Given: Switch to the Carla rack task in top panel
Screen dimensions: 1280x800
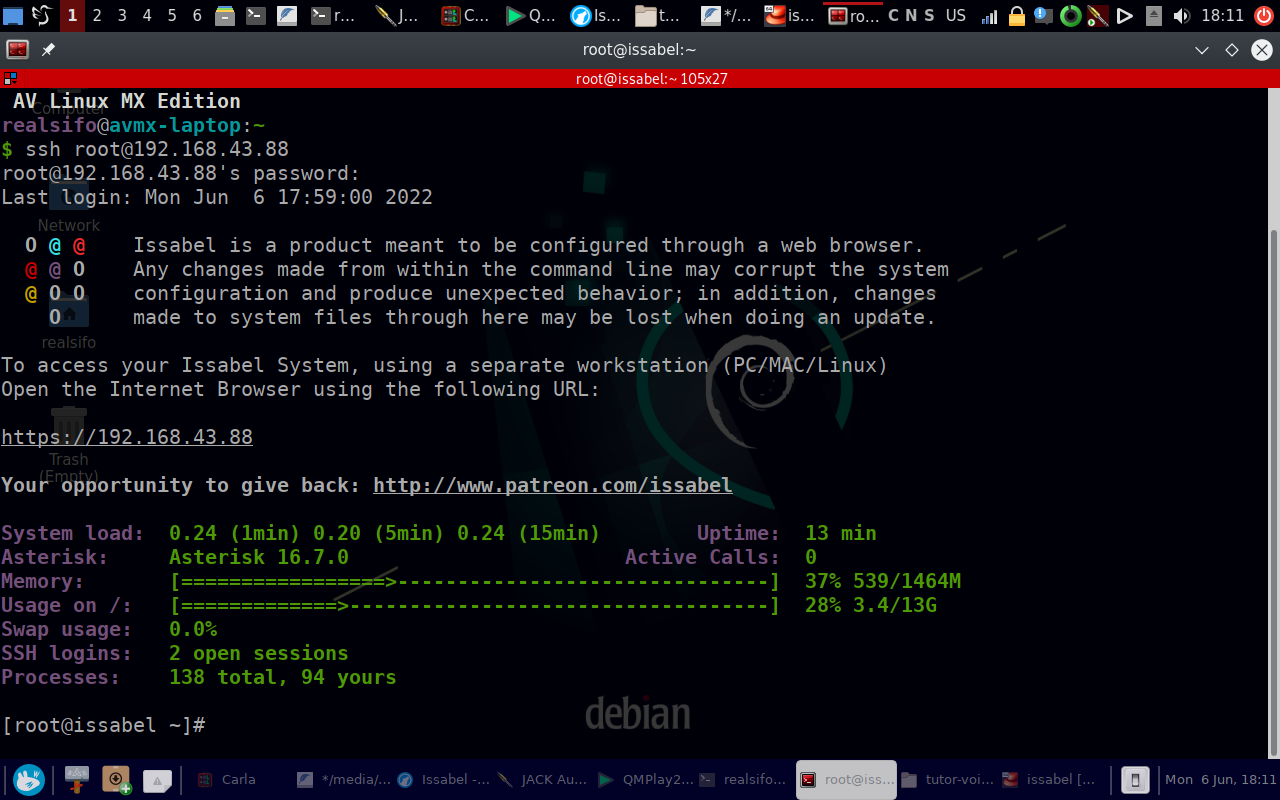Looking at the screenshot, I should (x=464, y=16).
